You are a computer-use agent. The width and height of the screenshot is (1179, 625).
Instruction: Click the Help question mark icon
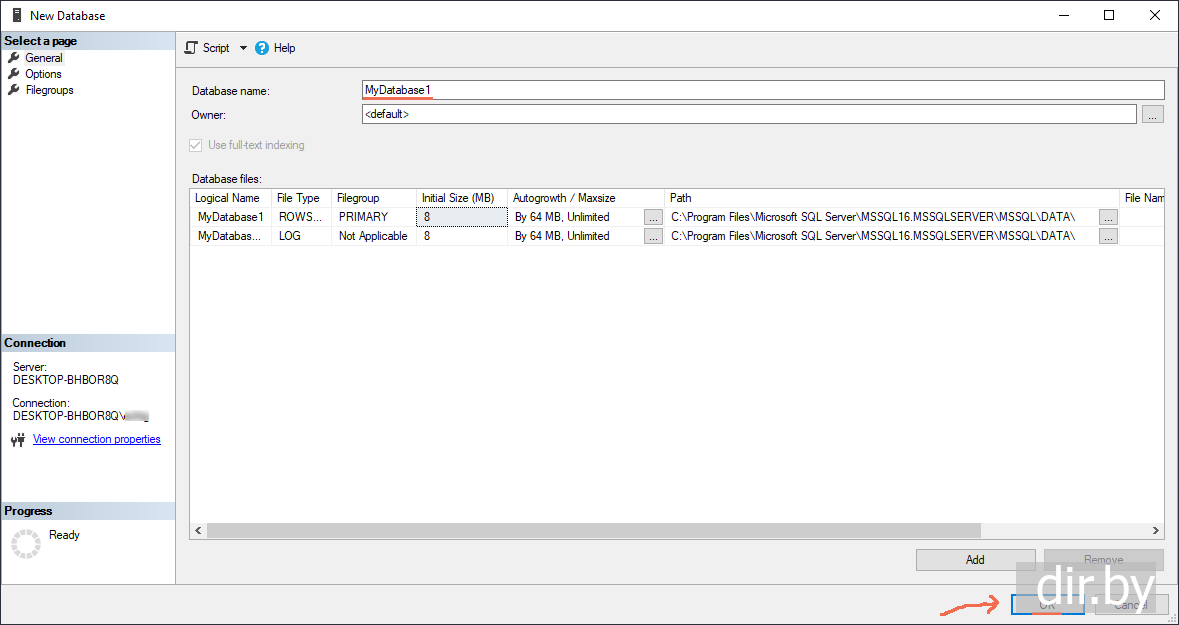pos(263,48)
